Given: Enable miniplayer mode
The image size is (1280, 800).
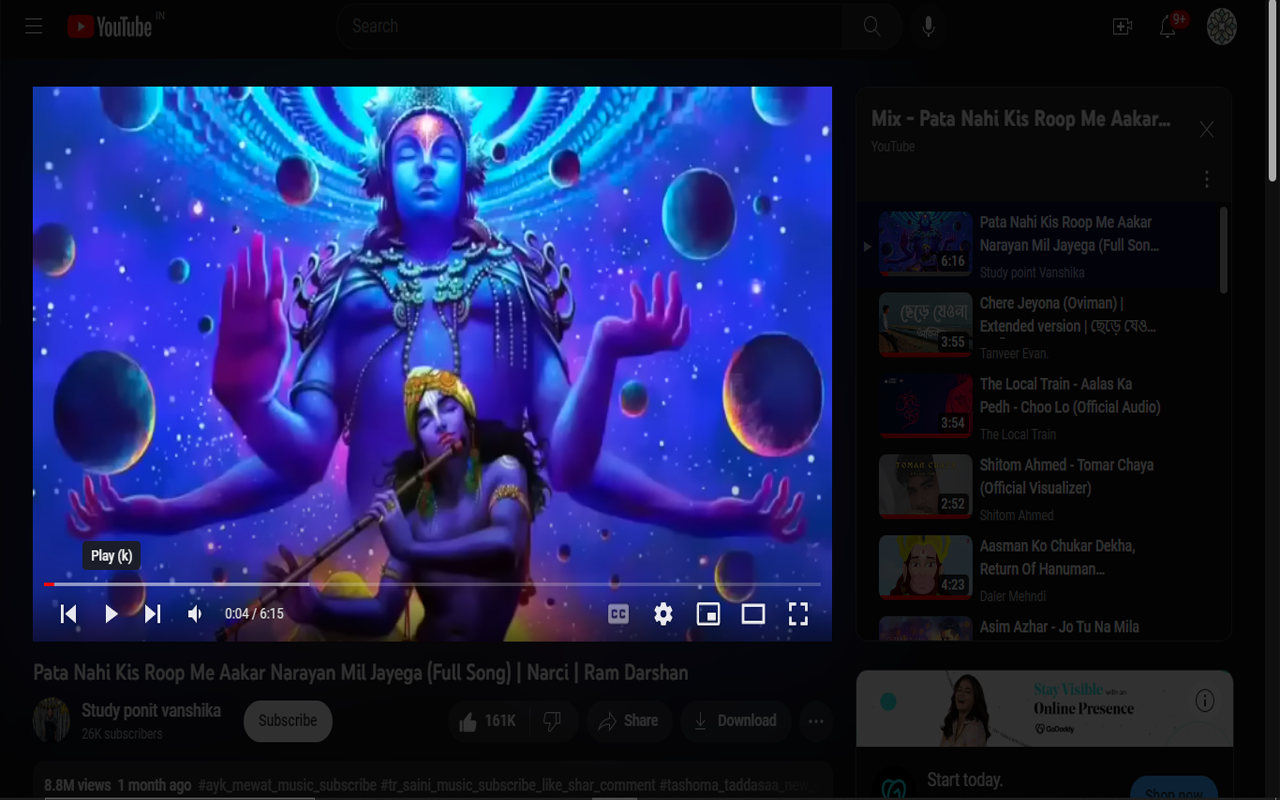Looking at the screenshot, I should pos(708,614).
